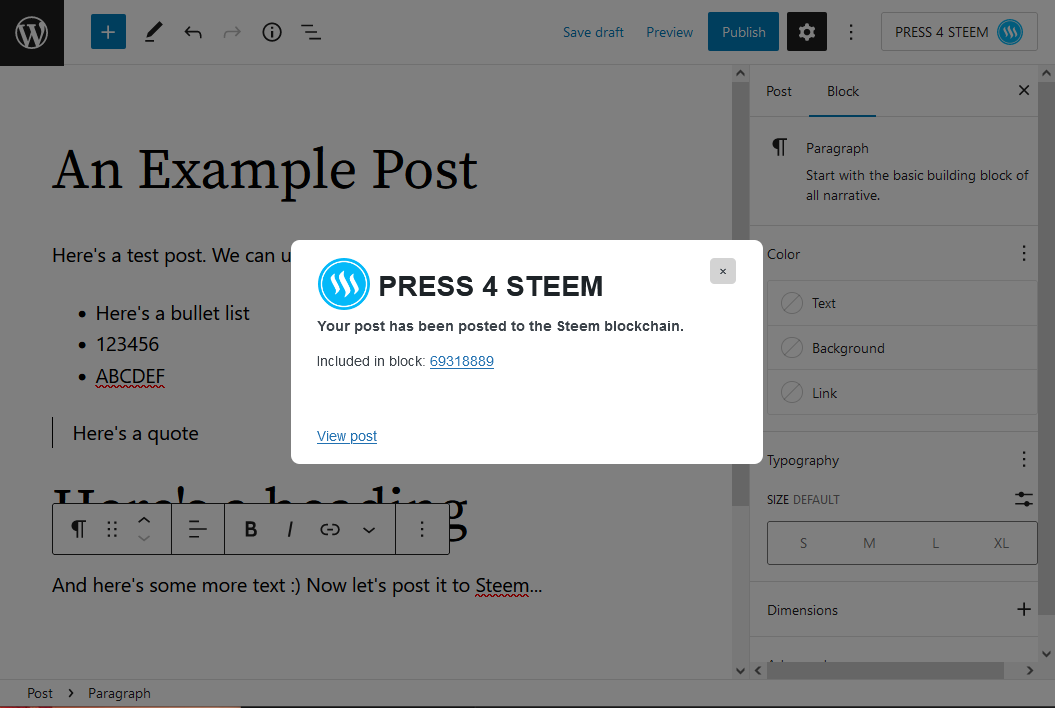Click "Here's a bullet list" item

[172, 314]
